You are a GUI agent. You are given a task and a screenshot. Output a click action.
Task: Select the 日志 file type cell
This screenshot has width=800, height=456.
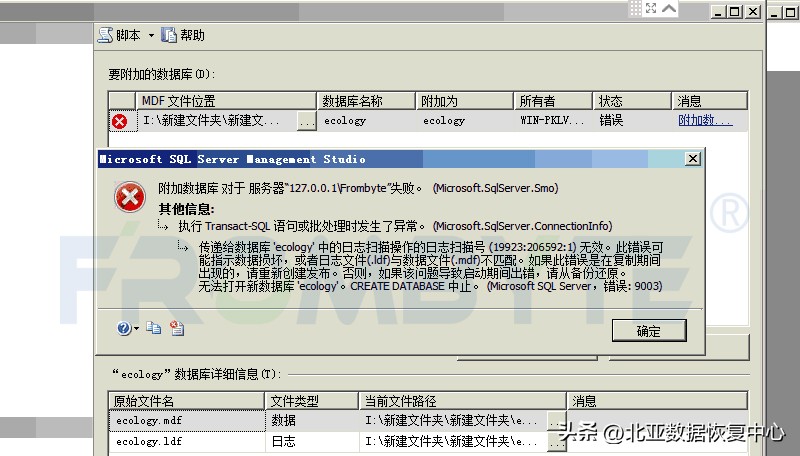click(x=312, y=441)
